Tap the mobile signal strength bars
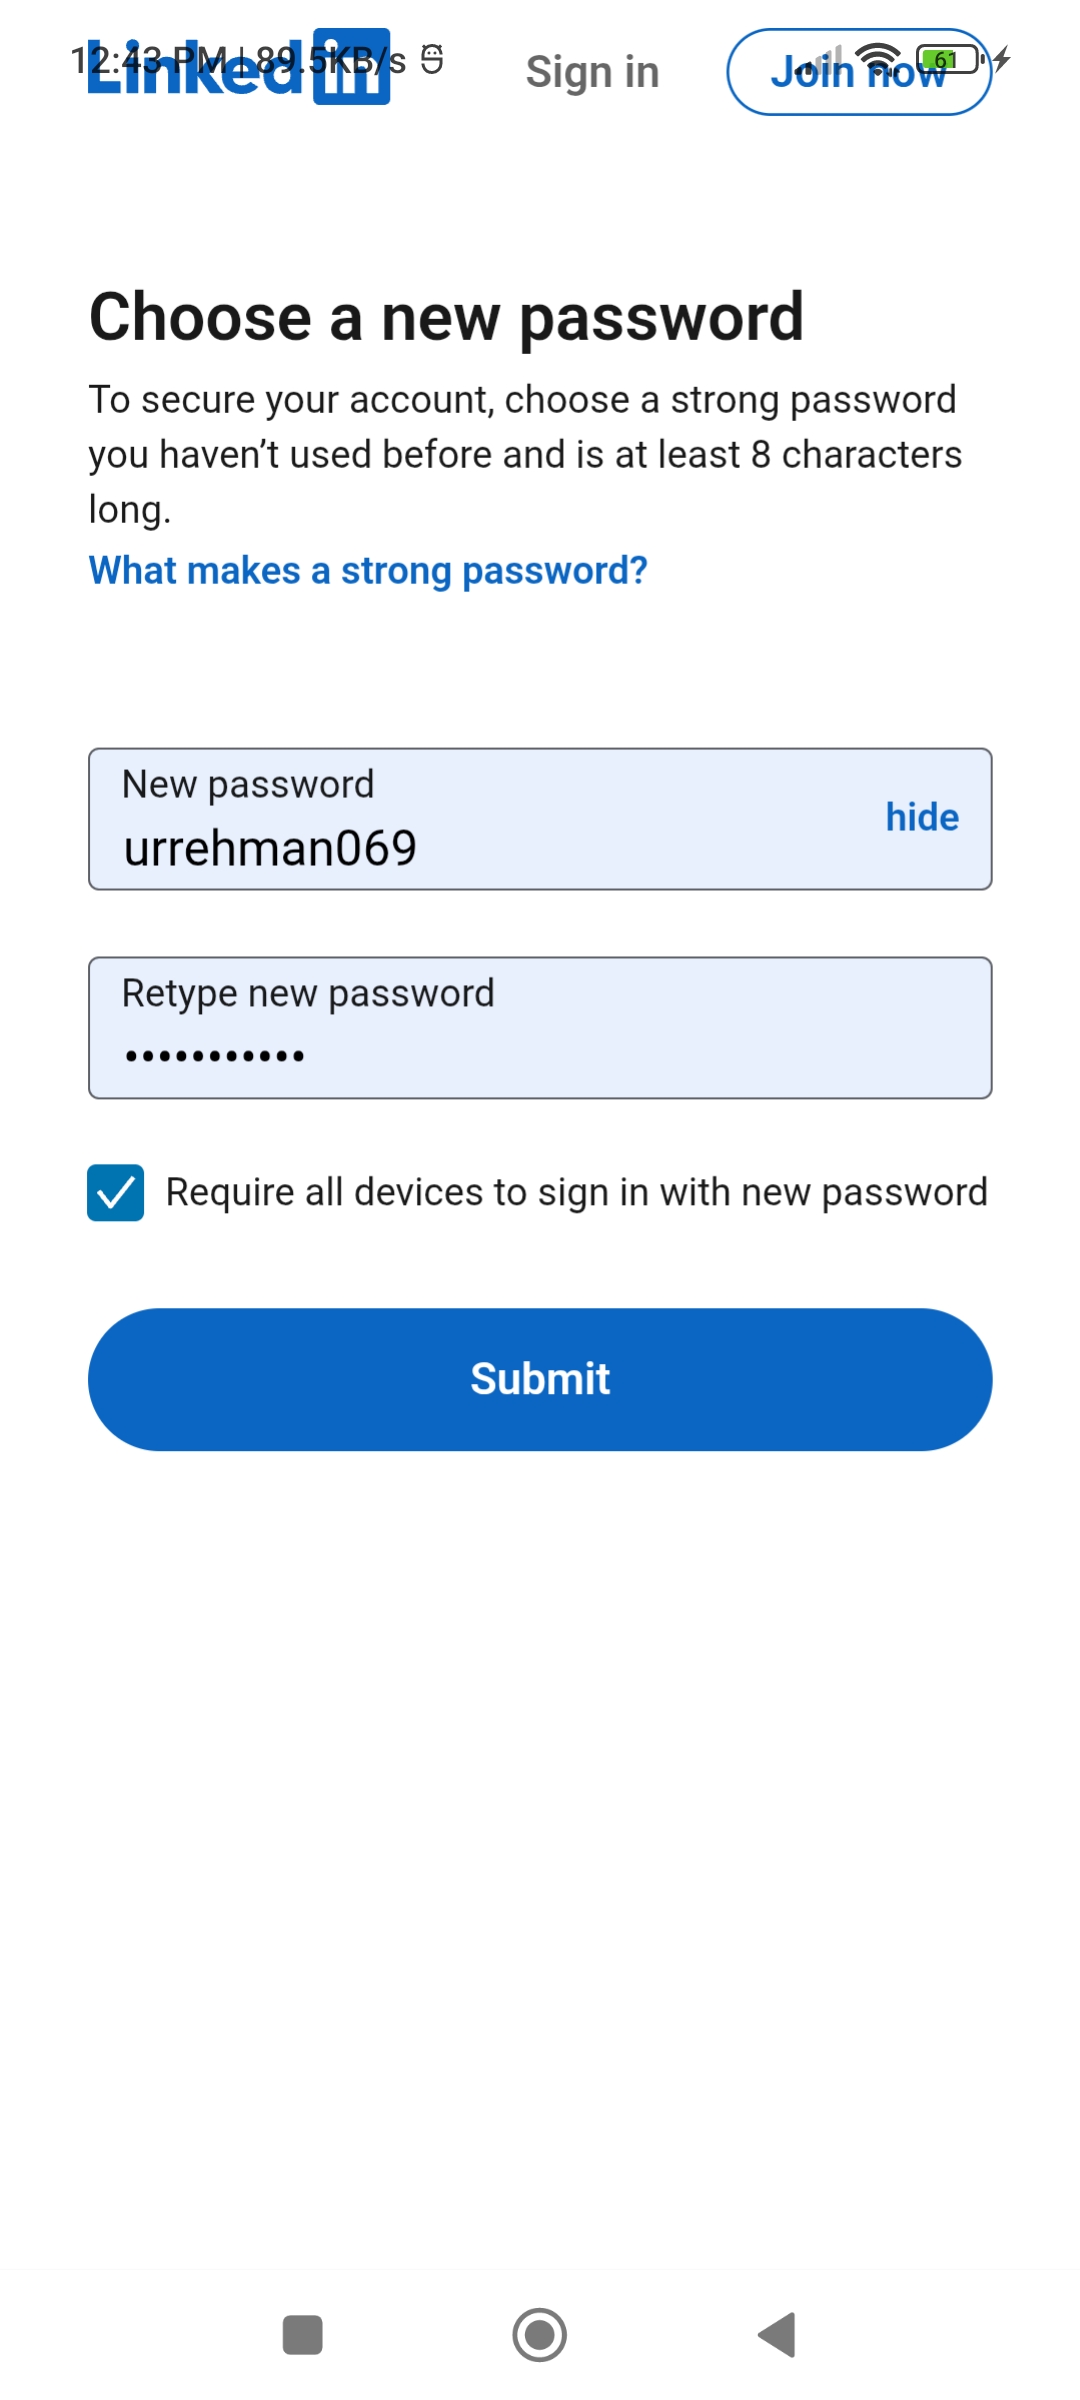This screenshot has height=2400, width=1080. click(x=825, y=62)
